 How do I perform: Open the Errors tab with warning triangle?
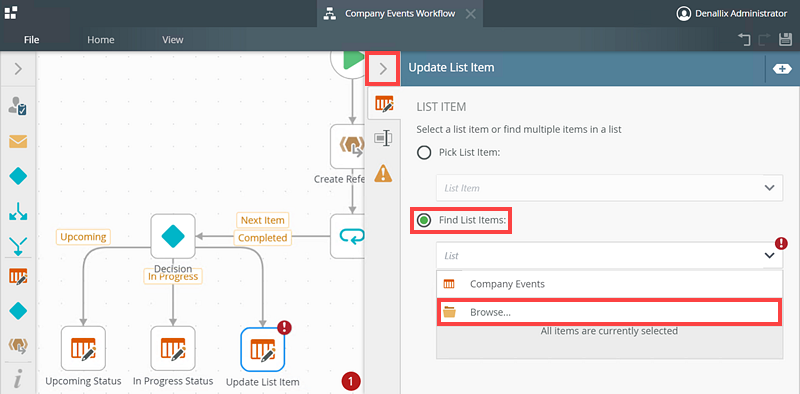pos(383,174)
